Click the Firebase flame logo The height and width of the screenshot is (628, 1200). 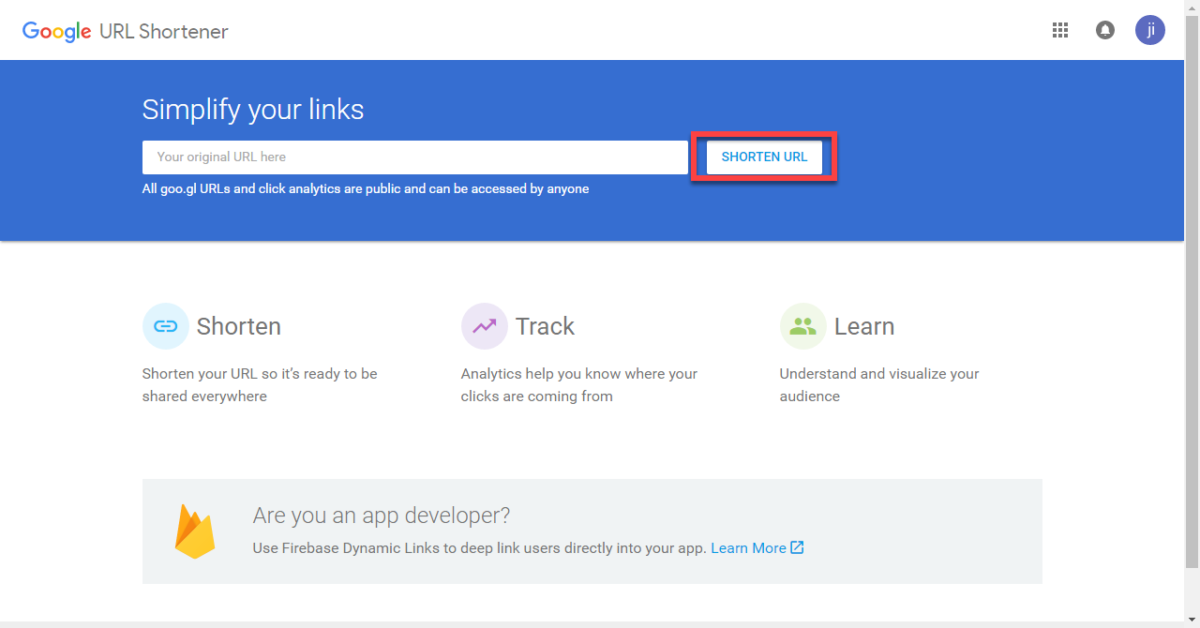tap(195, 530)
